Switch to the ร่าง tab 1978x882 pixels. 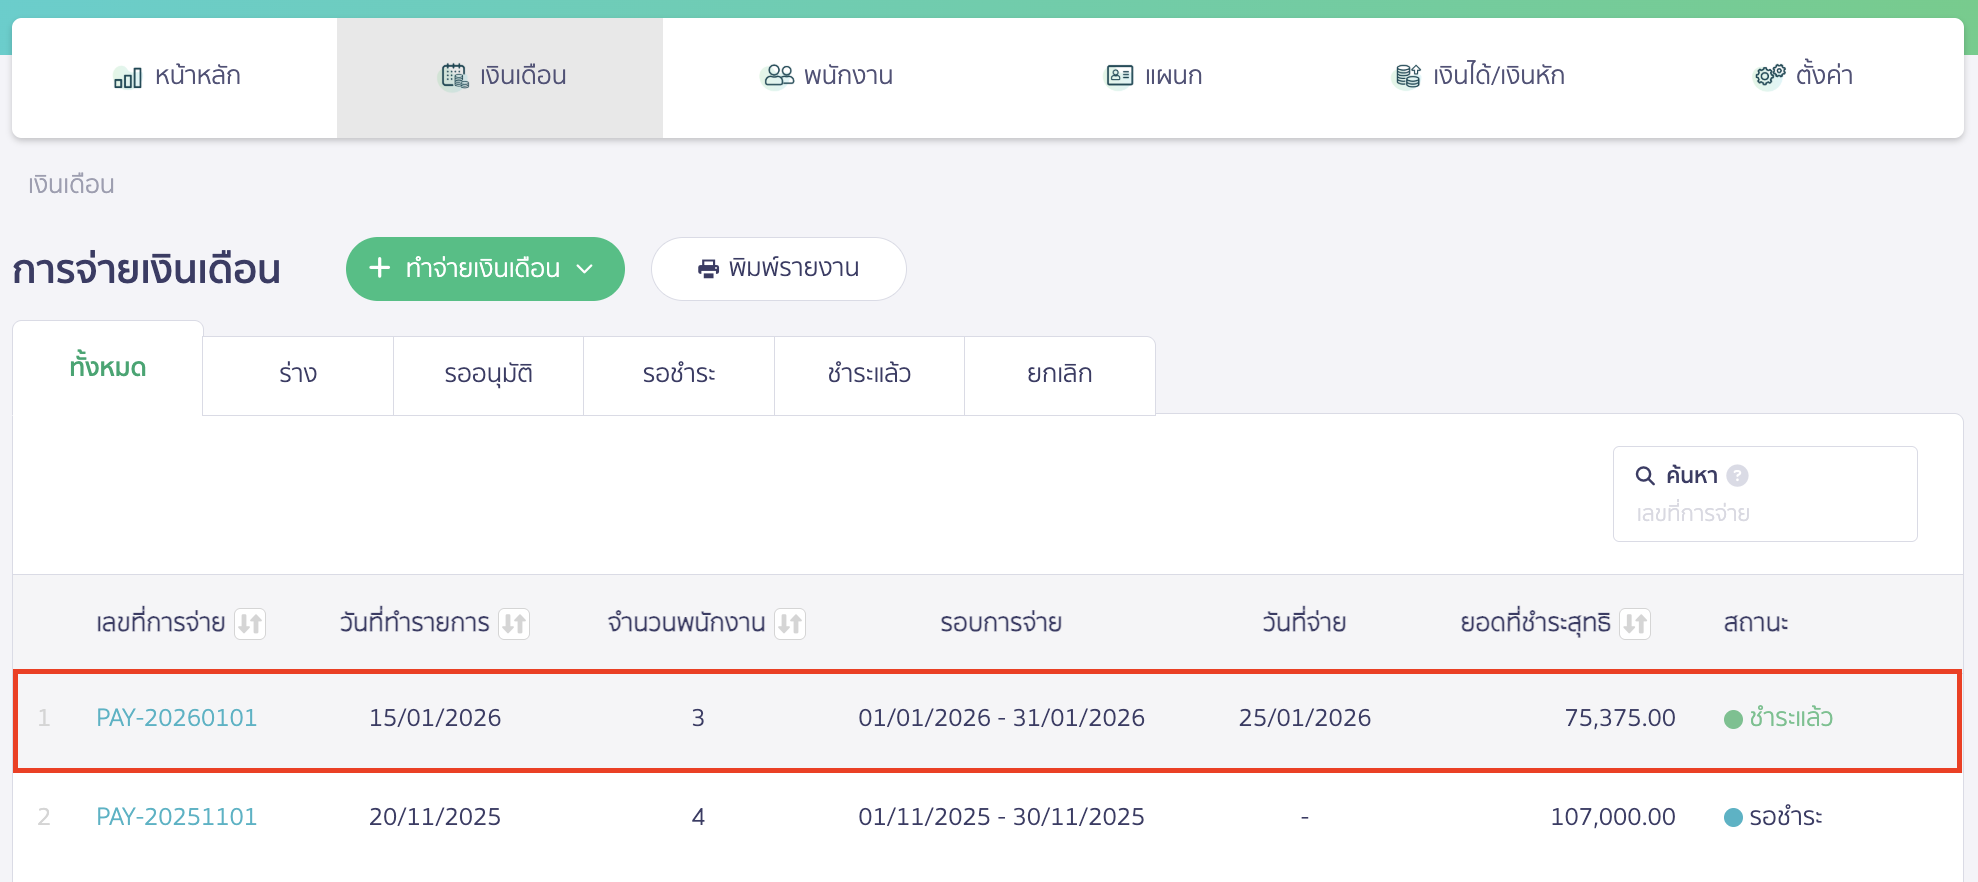click(x=298, y=375)
